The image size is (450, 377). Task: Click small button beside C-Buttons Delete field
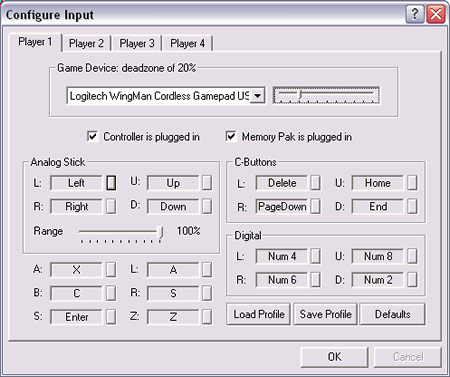316,183
